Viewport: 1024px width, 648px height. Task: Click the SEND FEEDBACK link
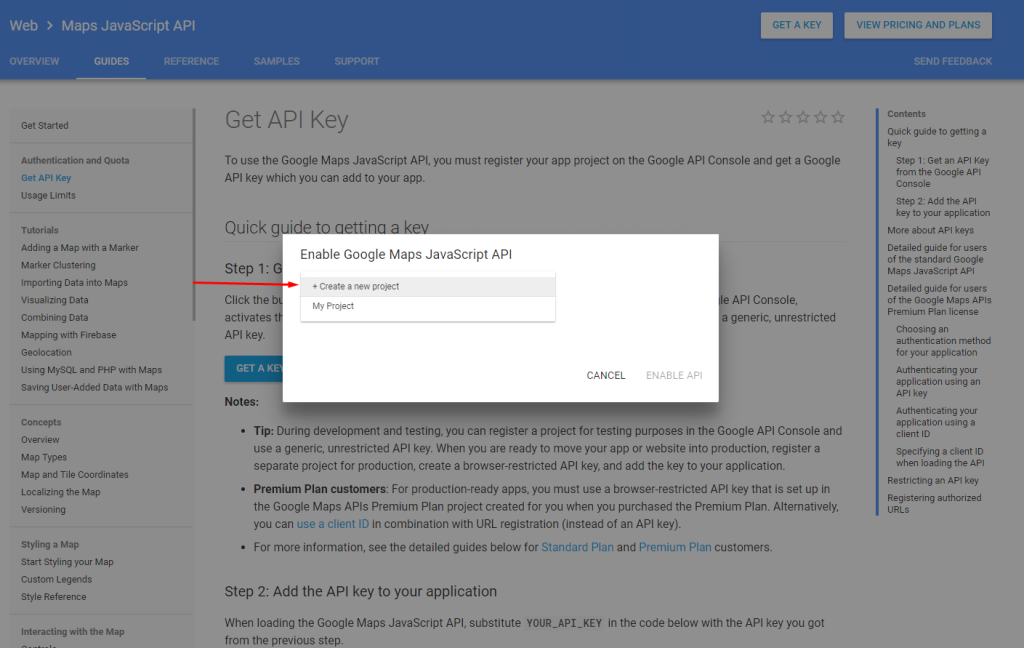click(x=952, y=61)
